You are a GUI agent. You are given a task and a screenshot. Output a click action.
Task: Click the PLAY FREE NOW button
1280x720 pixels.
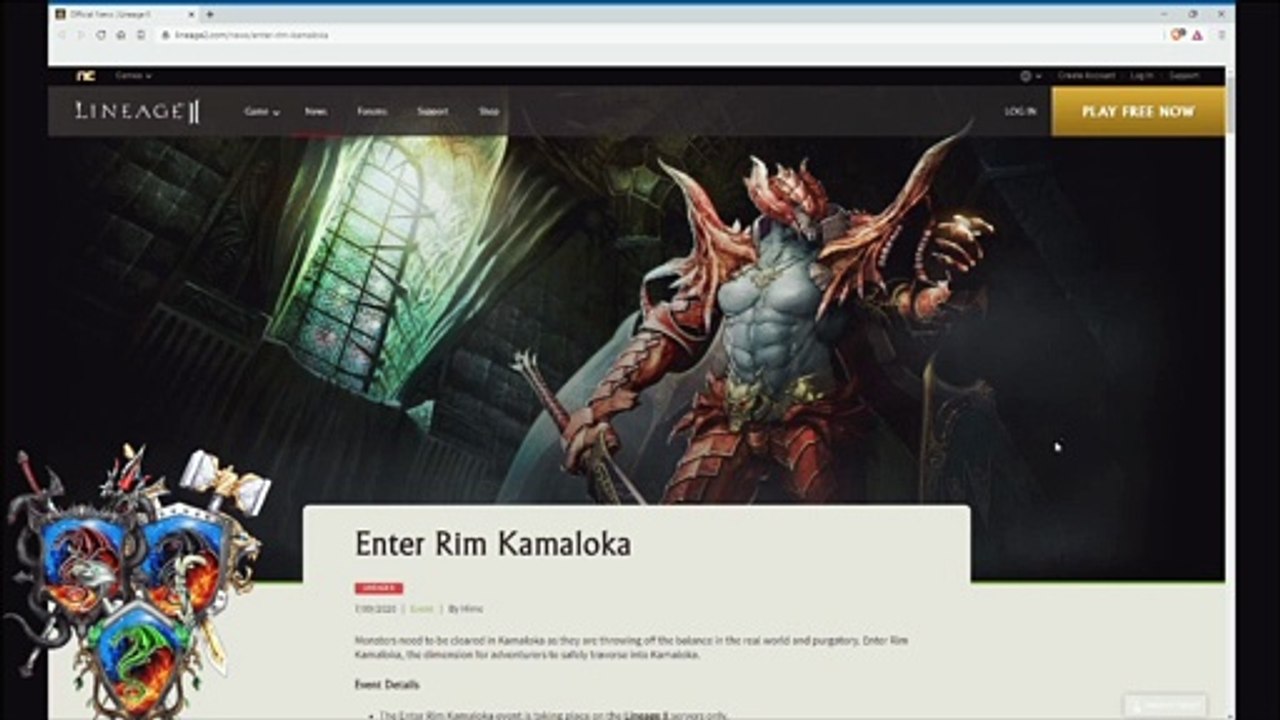(1138, 111)
